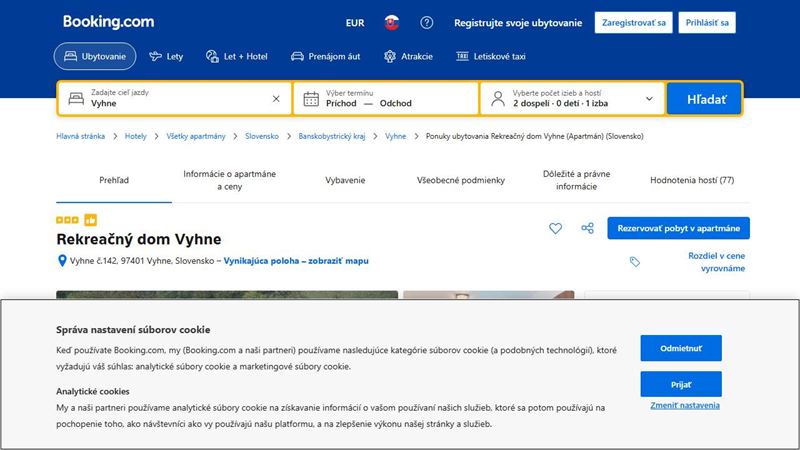Switch to the Vybavenie tab

click(345, 180)
